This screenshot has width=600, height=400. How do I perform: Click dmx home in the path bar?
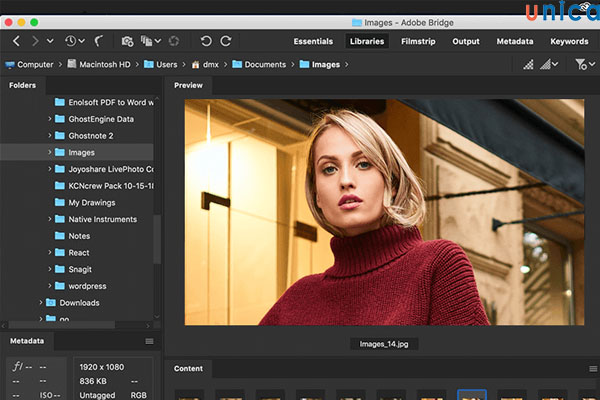(x=205, y=65)
